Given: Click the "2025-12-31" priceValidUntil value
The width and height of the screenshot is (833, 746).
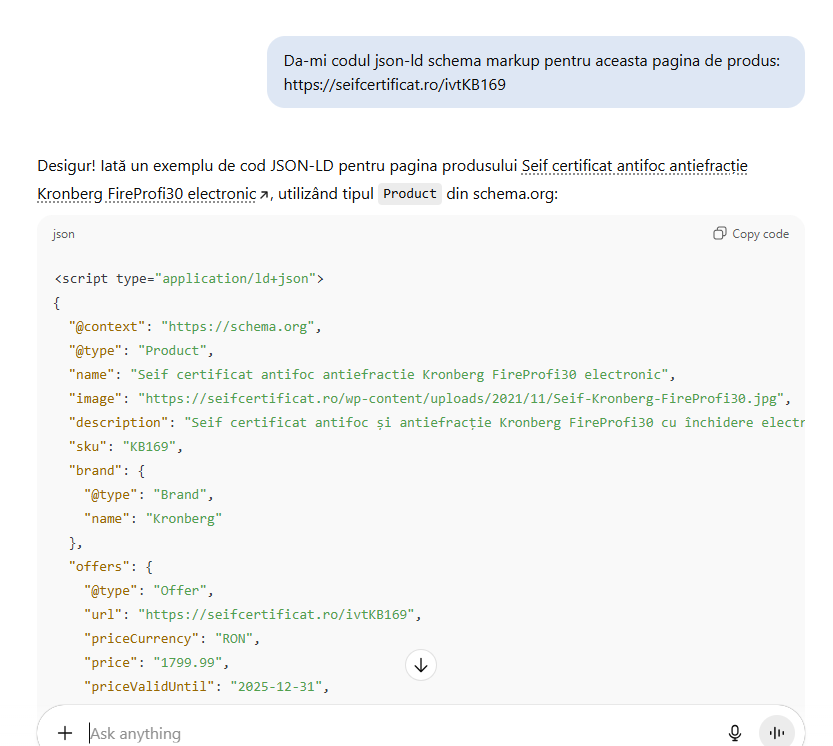Looking at the screenshot, I should [276, 686].
